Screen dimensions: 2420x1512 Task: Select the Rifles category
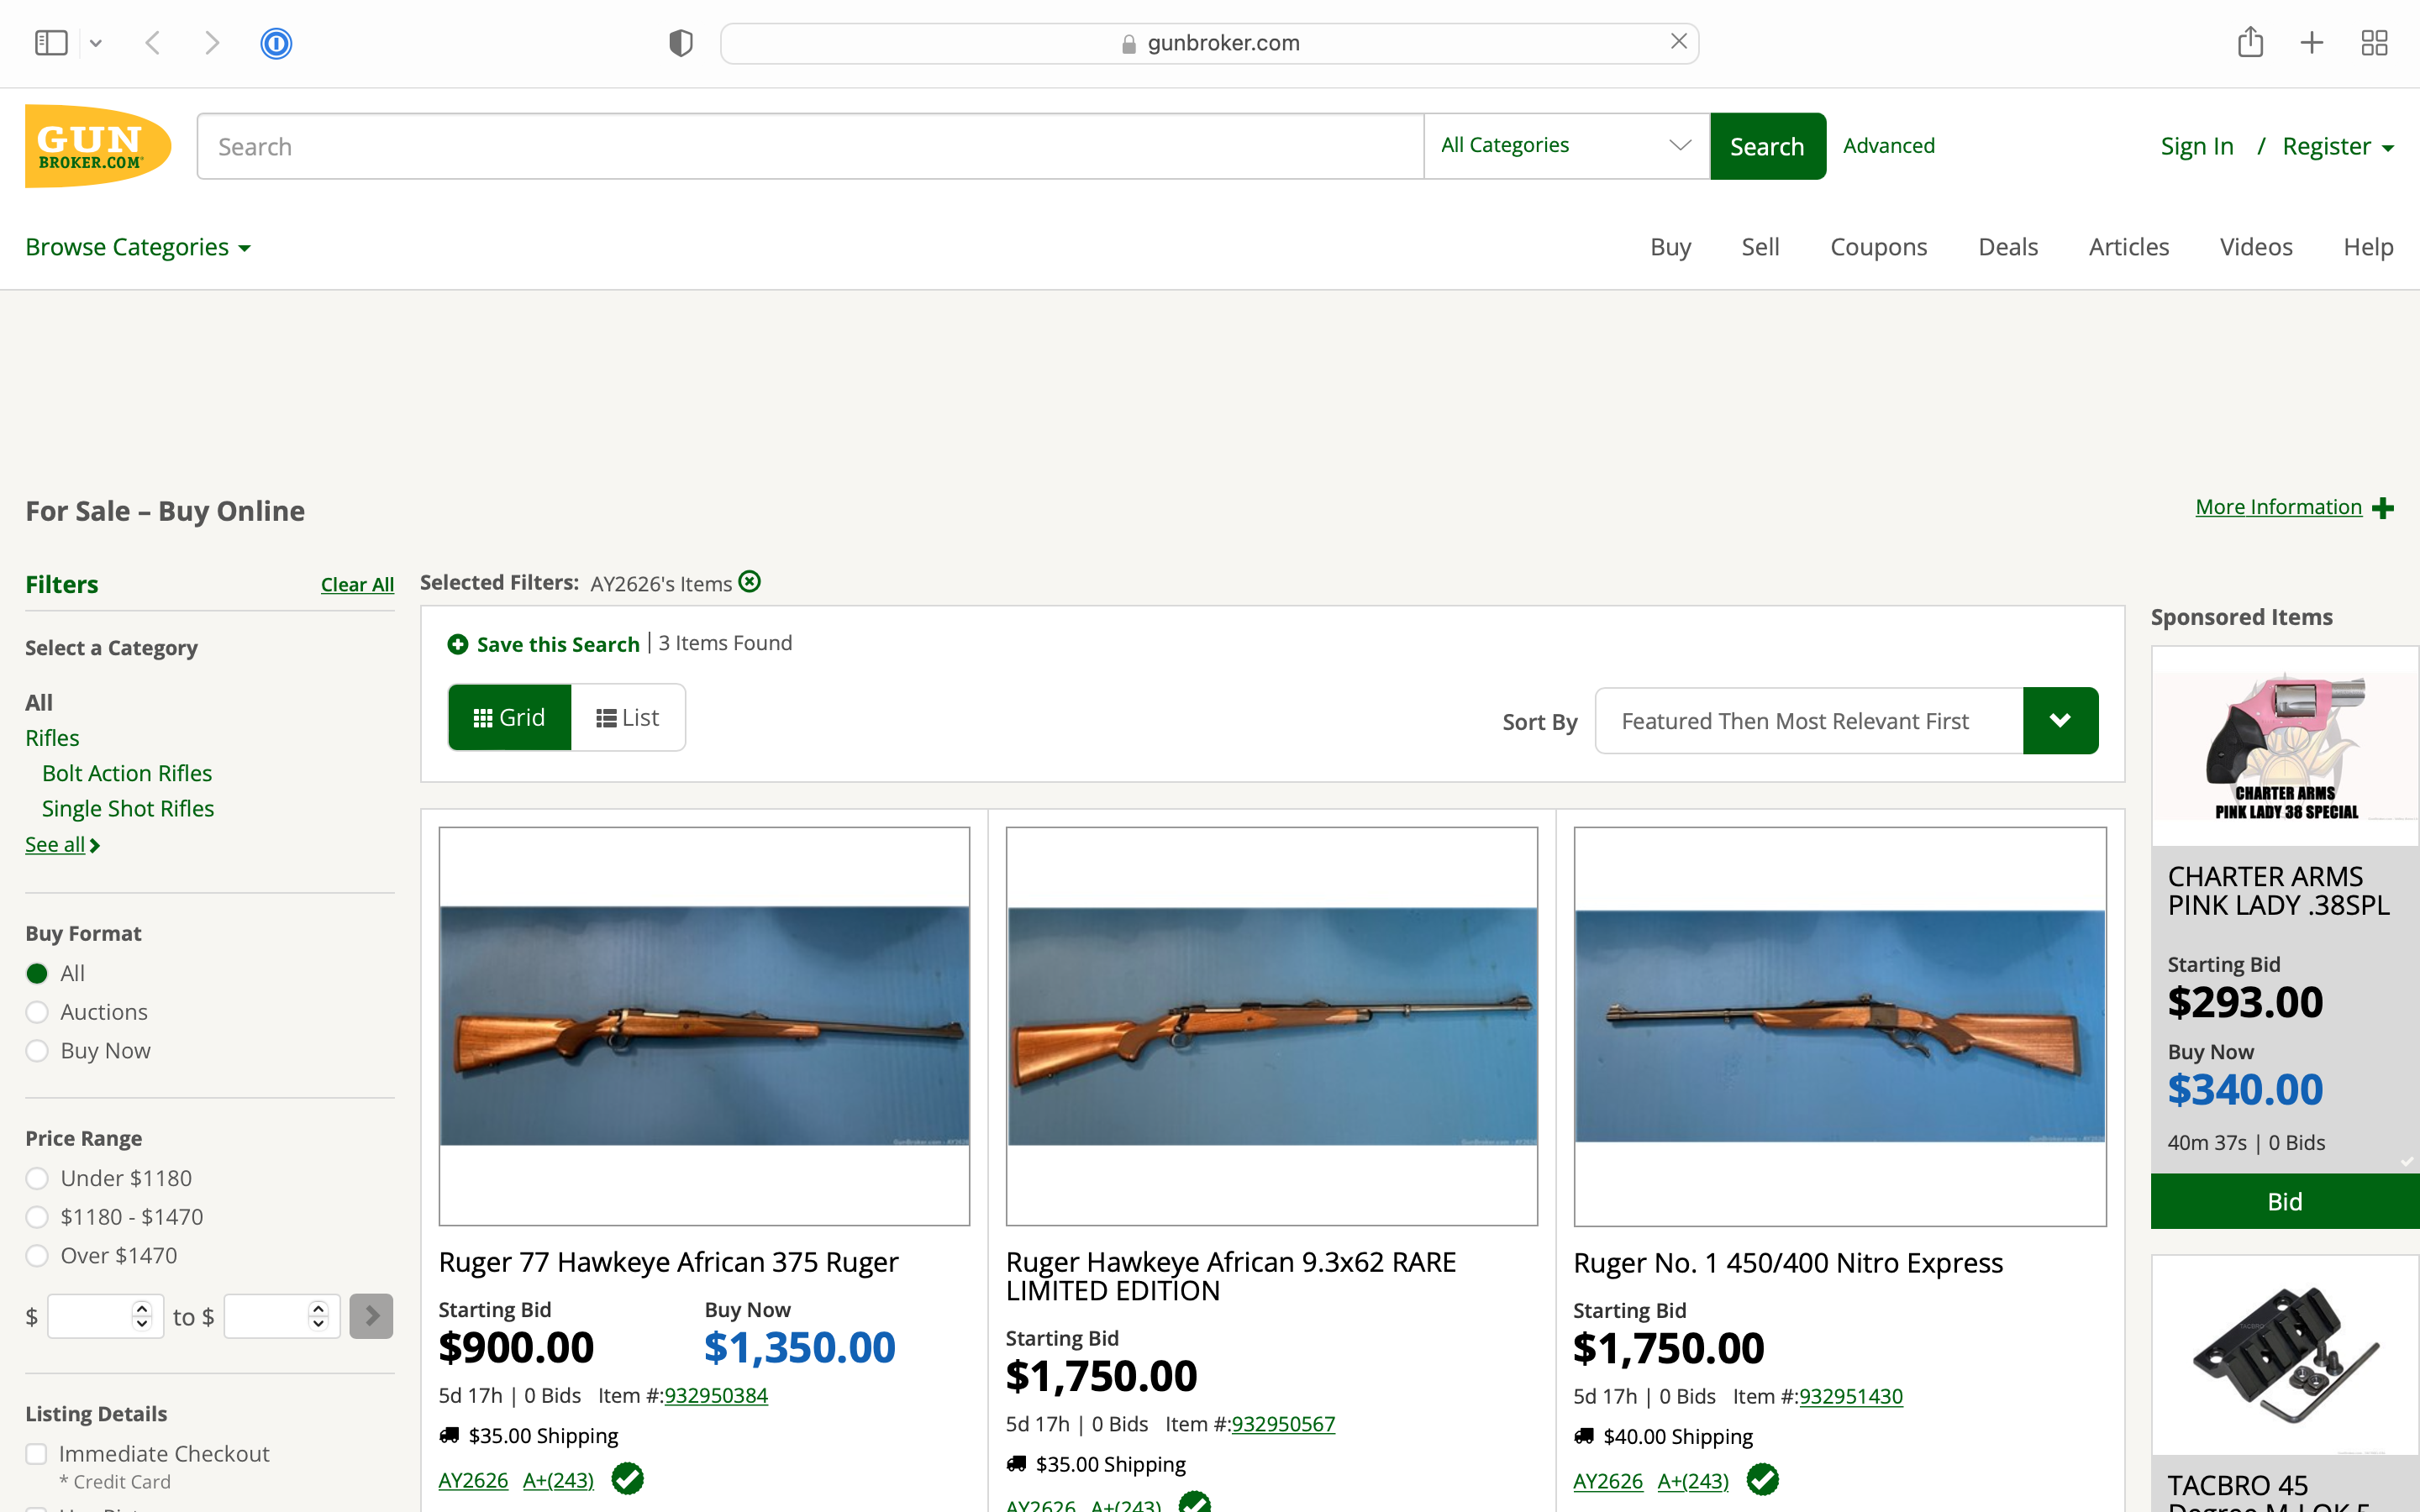click(x=52, y=738)
